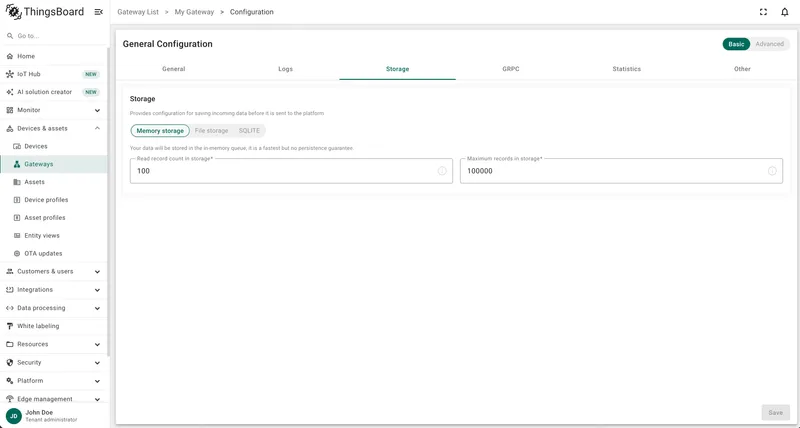This screenshot has width=800, height=428.
Task: Show info for Read record count field
Action: tap(442, 171)
